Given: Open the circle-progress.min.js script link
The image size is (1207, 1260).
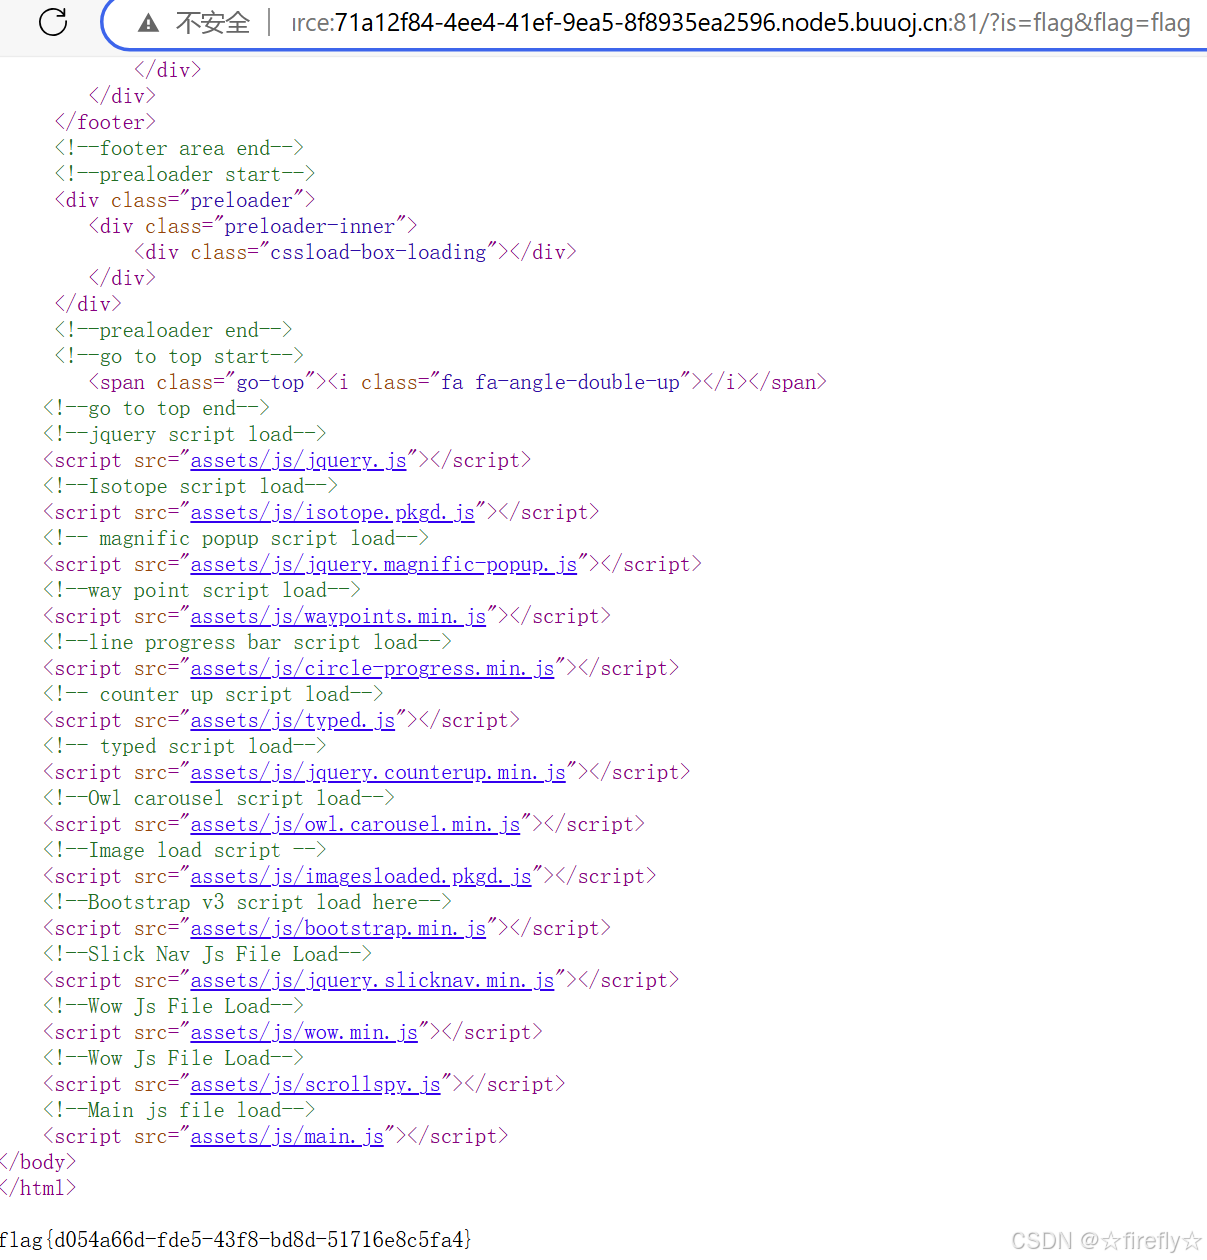Looking at the screenshot, I should click(x=372, y=668).
